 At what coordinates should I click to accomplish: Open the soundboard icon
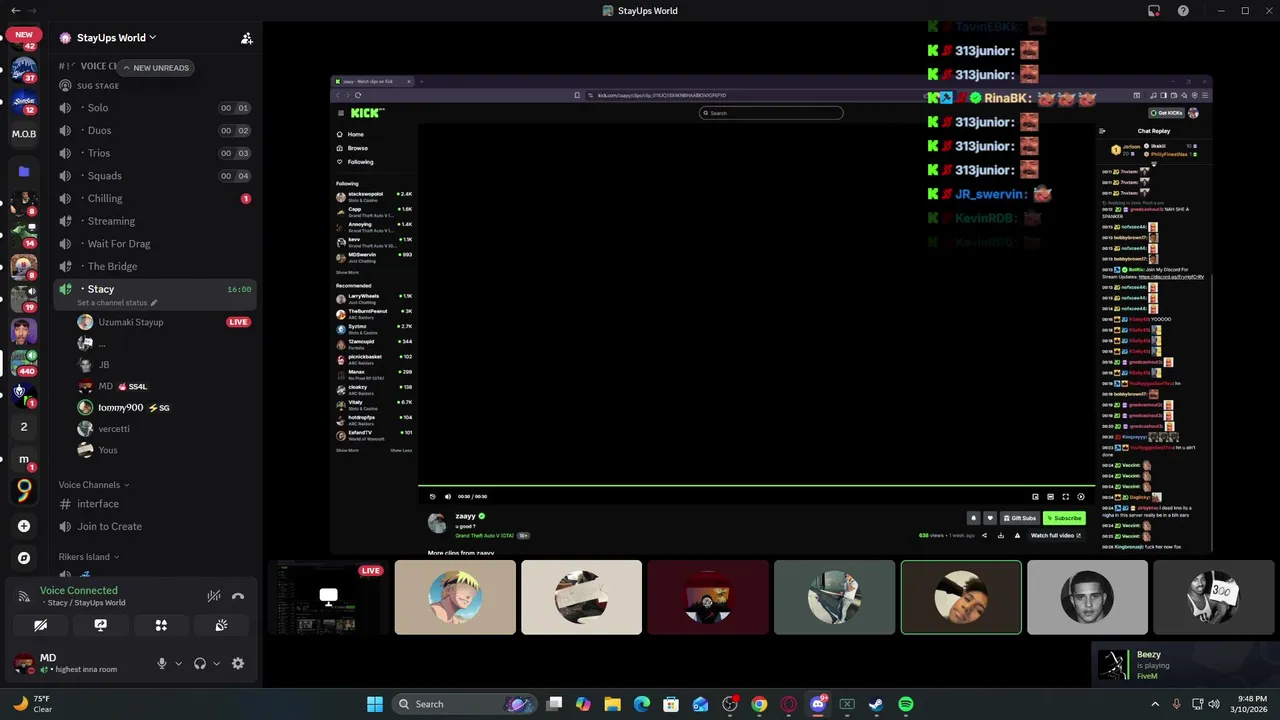(221, 625)
